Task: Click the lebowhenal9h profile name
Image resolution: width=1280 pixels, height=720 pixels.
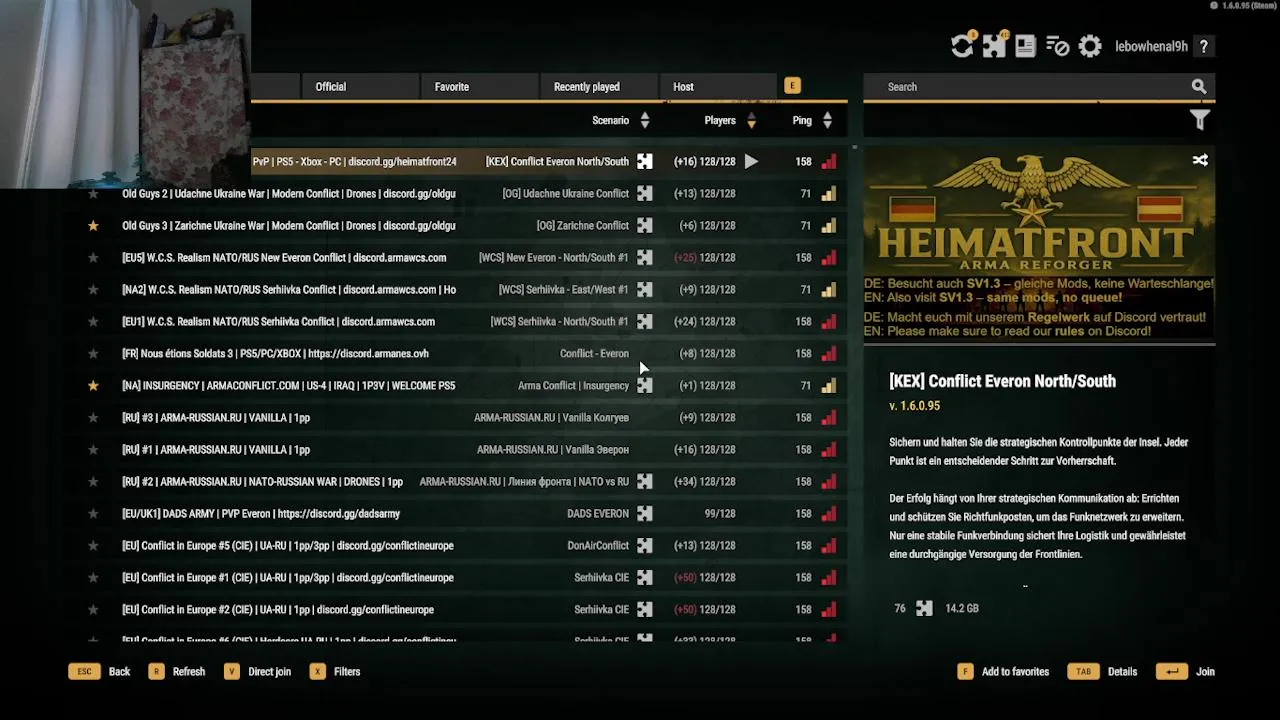Action: pos(1151,47)
